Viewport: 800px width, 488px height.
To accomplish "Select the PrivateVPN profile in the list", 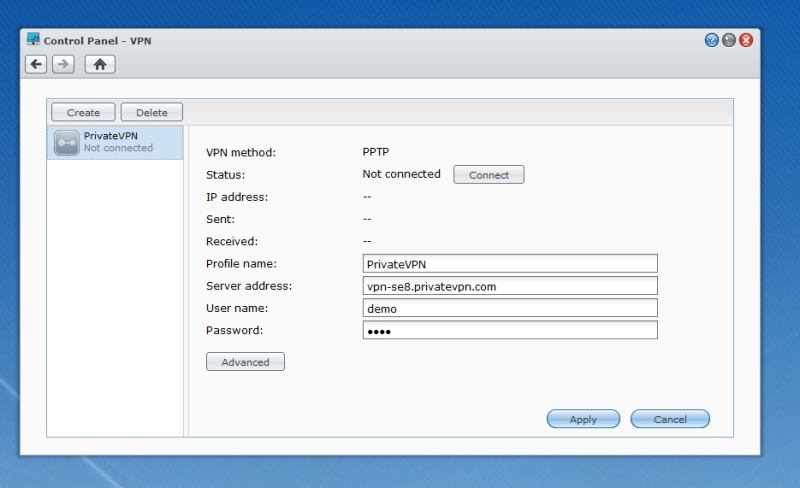I will (115, 142).
